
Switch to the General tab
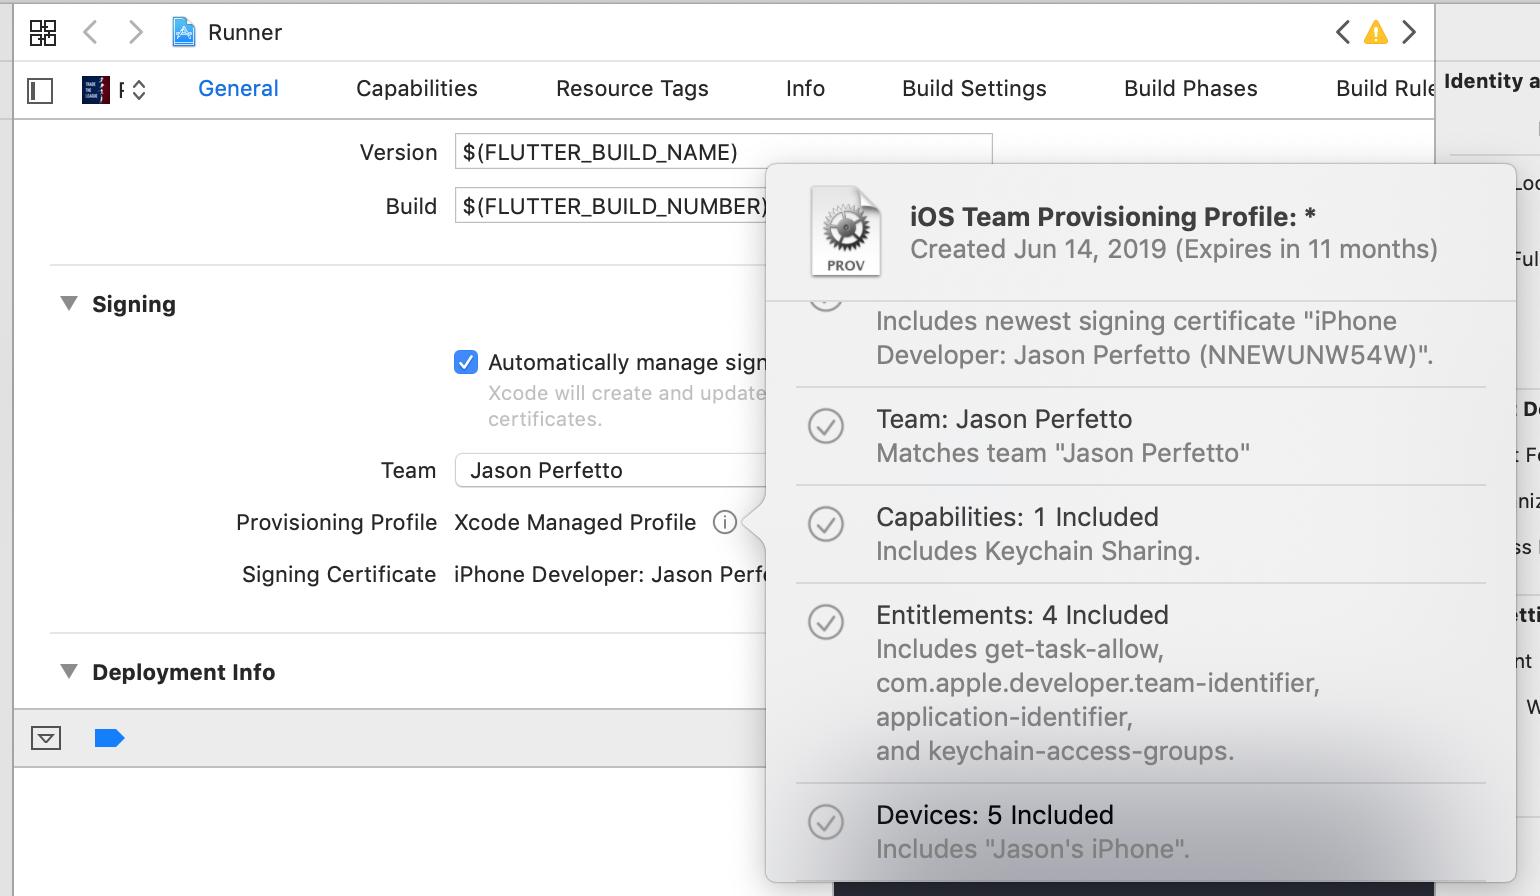click(x=238, y=88)
